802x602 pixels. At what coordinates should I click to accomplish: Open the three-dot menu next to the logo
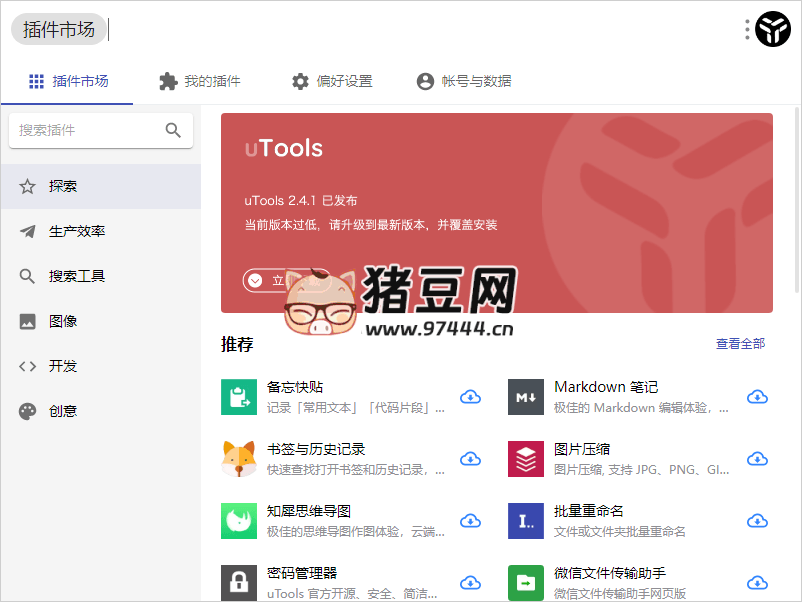746,29
